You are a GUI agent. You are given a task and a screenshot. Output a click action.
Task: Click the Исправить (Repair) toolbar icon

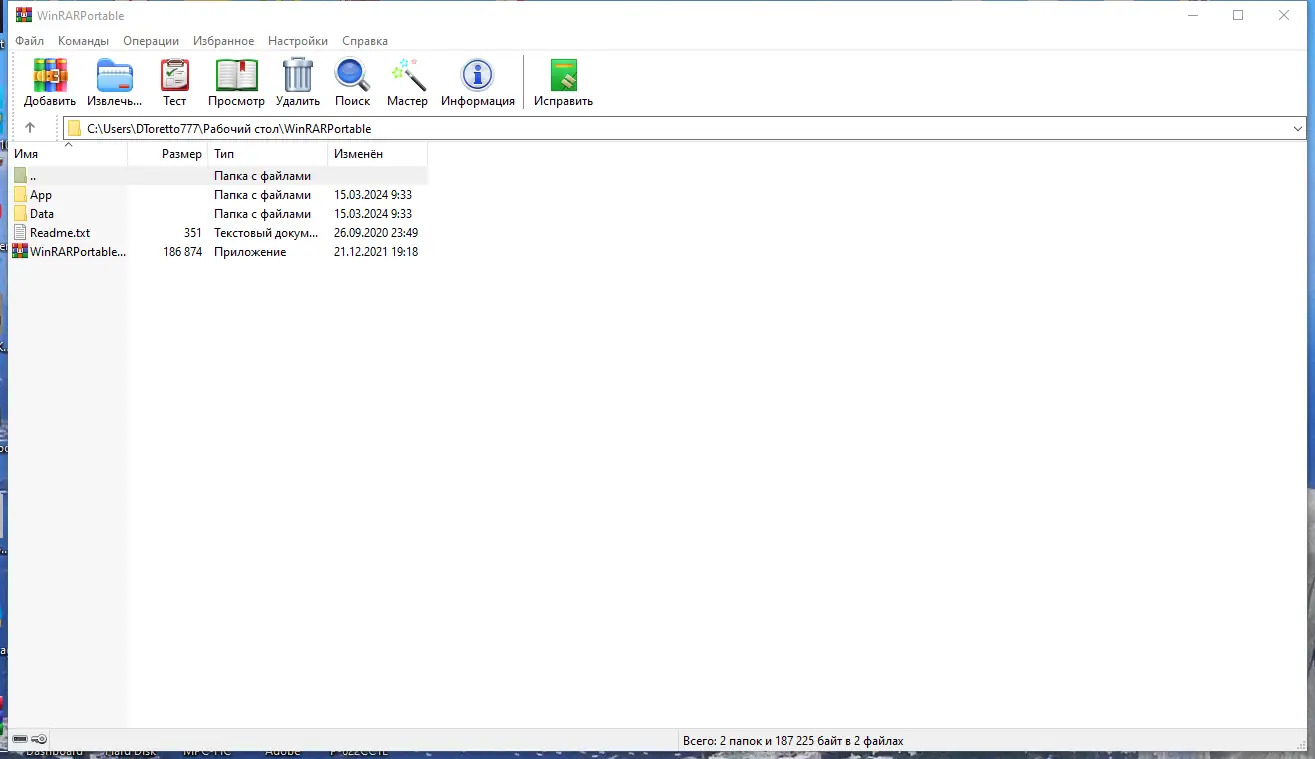pyautogui.click(x=564, y=75)
